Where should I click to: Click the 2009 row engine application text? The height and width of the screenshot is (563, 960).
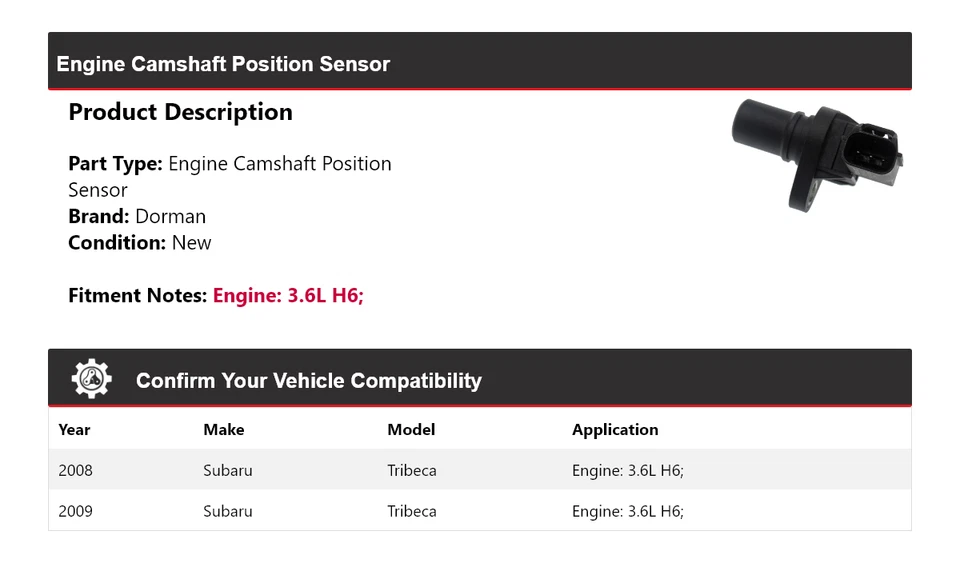click(x=627, y=511)
